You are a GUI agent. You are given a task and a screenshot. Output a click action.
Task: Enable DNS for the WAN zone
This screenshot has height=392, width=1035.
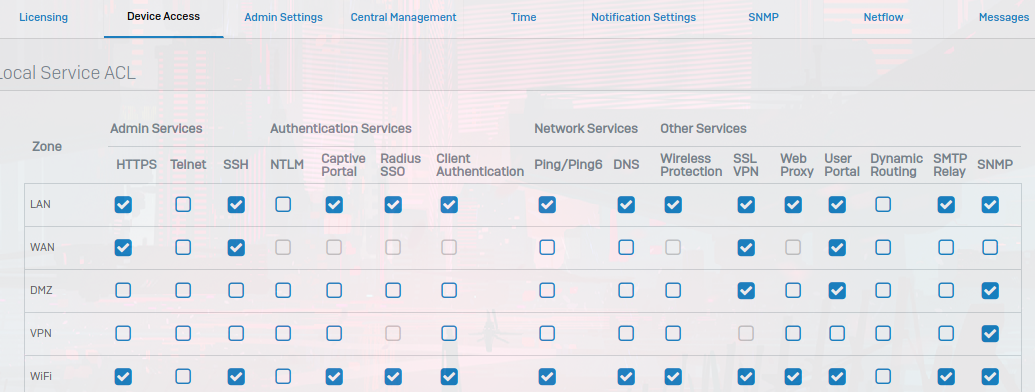626,247
